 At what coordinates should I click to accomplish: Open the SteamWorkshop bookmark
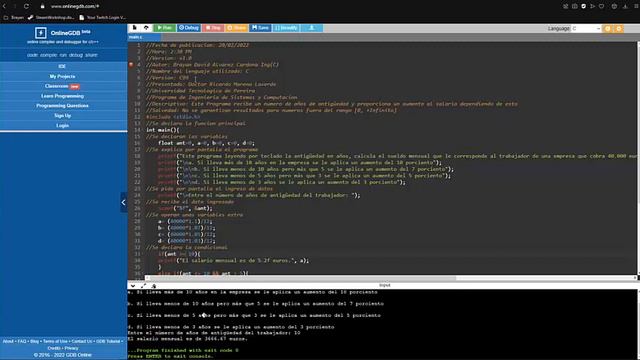coord(51,18)
